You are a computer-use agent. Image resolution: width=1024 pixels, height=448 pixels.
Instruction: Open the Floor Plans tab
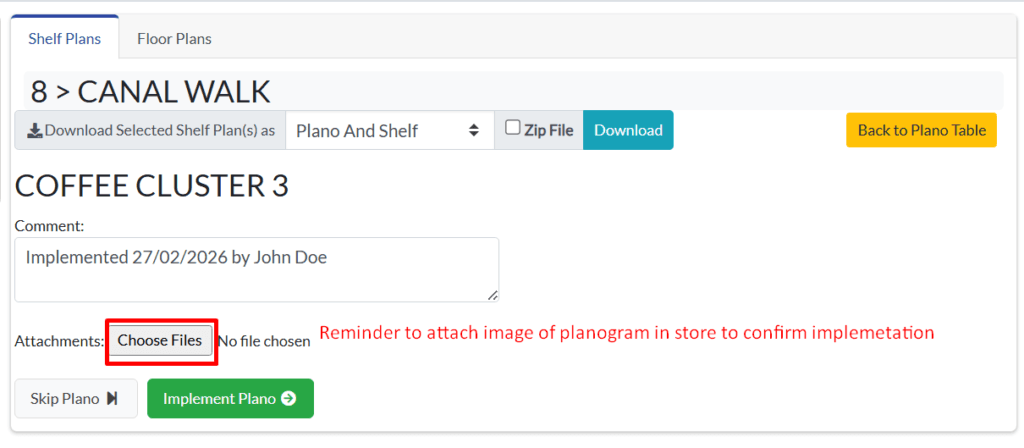[x=174, y=39]
